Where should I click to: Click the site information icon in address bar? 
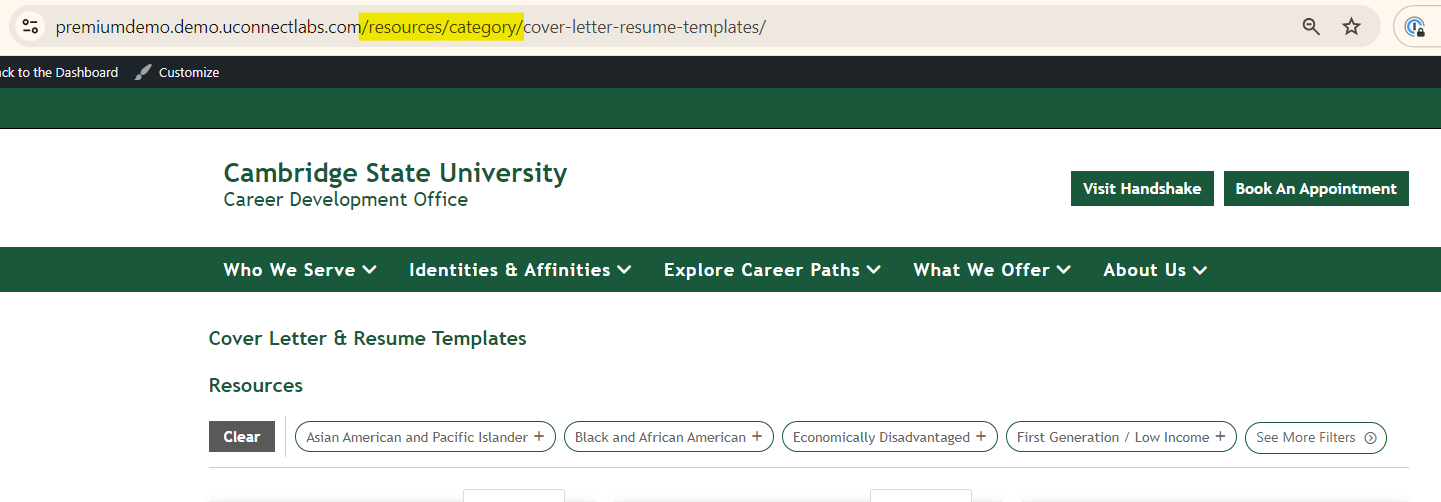click(x=30, y=27)
